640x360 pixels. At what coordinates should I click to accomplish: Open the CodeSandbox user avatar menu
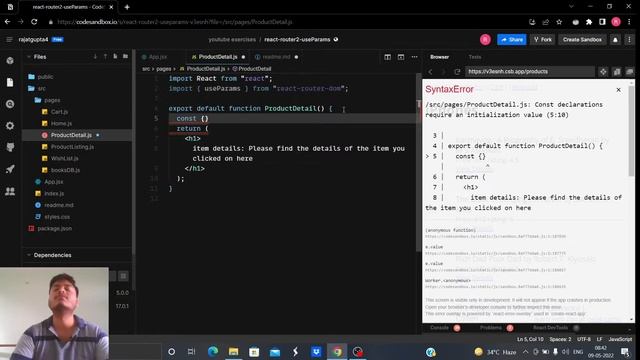click(x=485, y=40)
